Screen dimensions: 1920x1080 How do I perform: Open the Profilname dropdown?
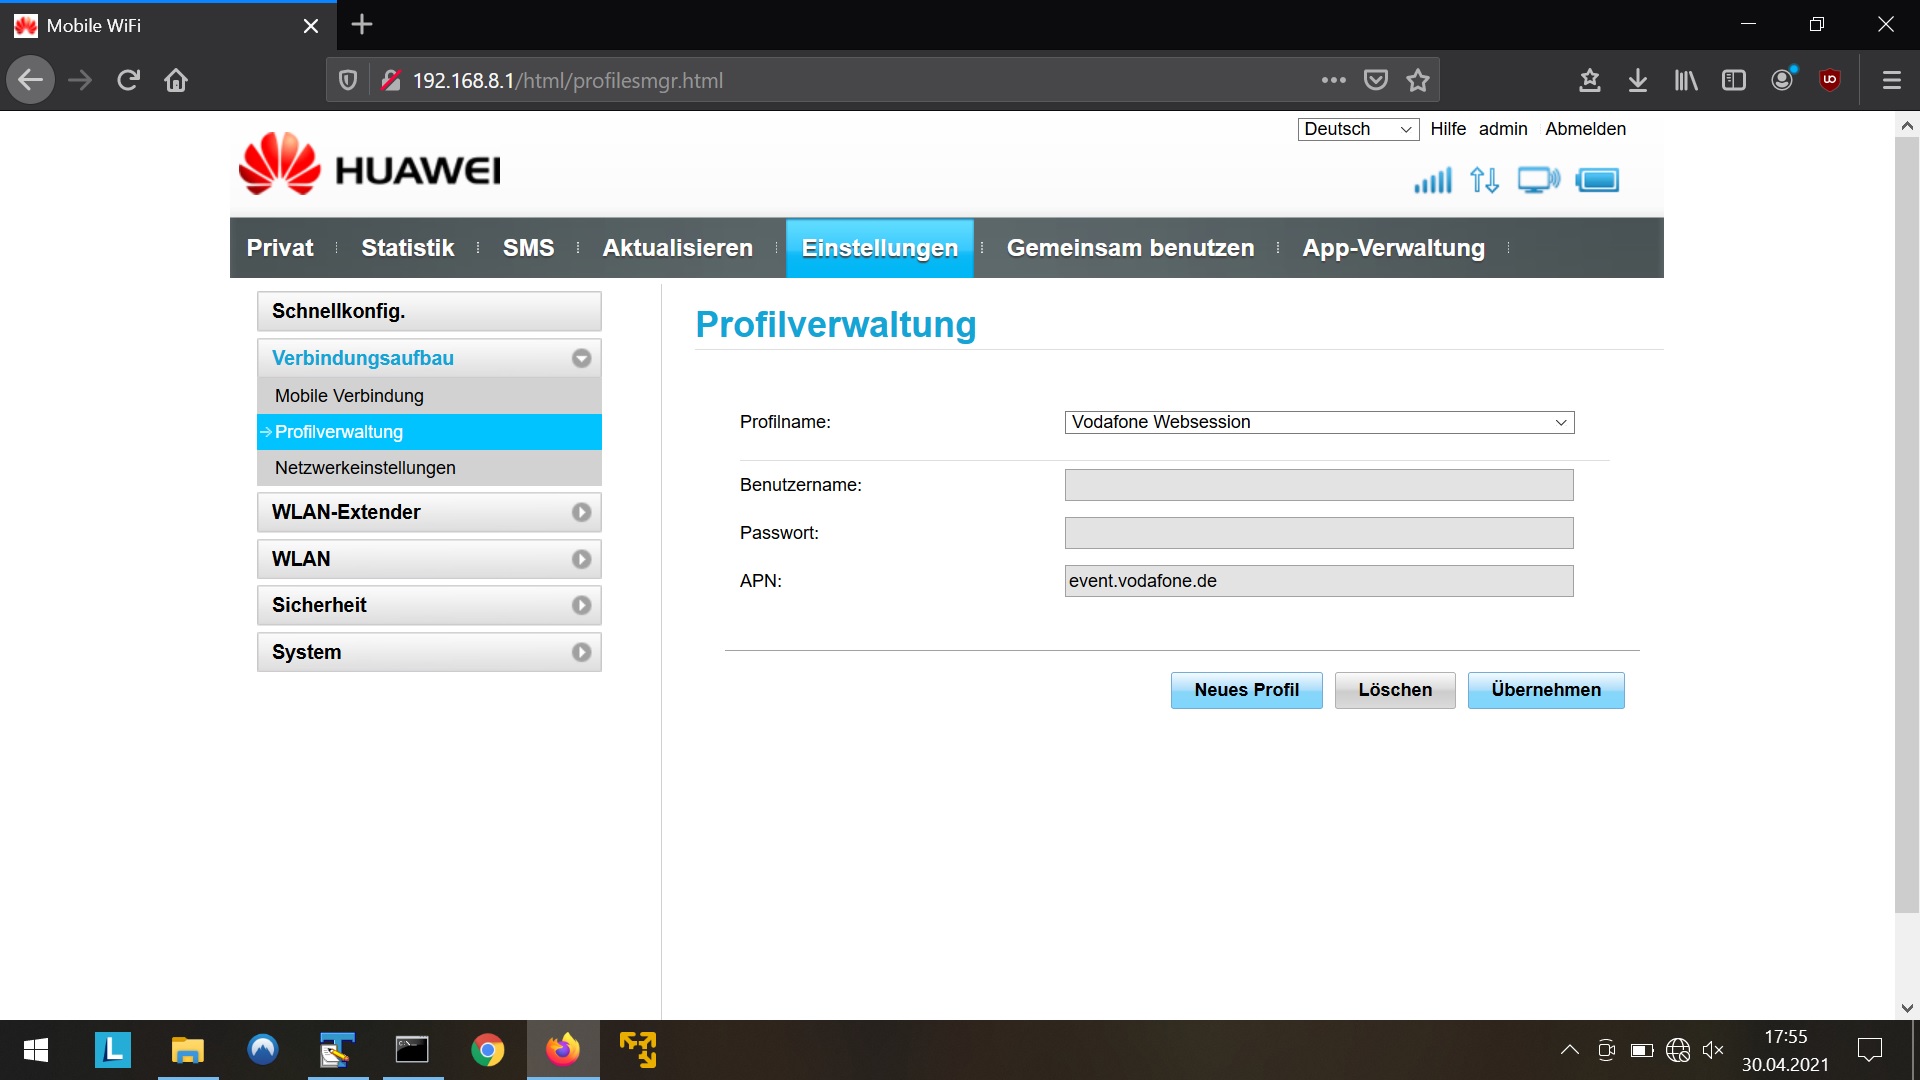1319,422
